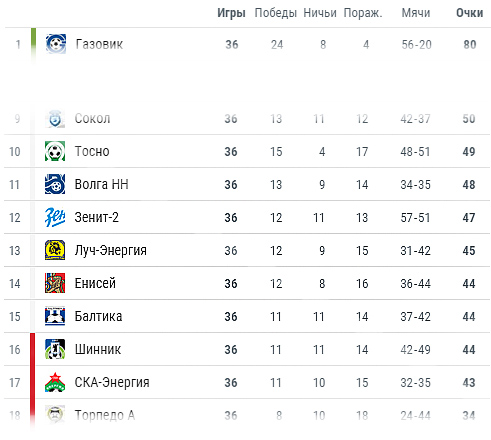
Task: Sort table by Игры column header
Action: coord(231,13)
